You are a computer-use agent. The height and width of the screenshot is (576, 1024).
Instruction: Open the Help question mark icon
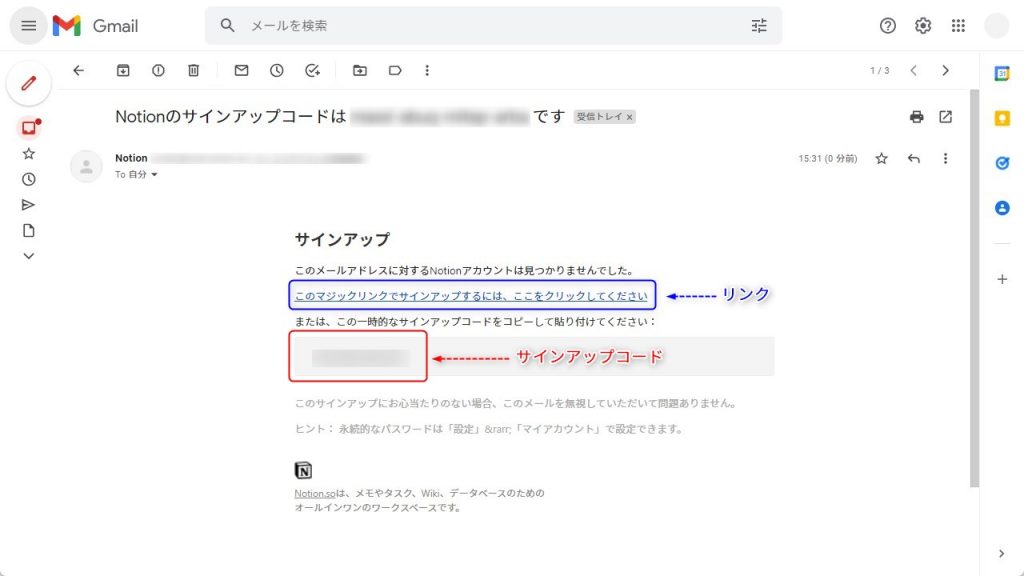pyautogui.click(x=887, y=25)
